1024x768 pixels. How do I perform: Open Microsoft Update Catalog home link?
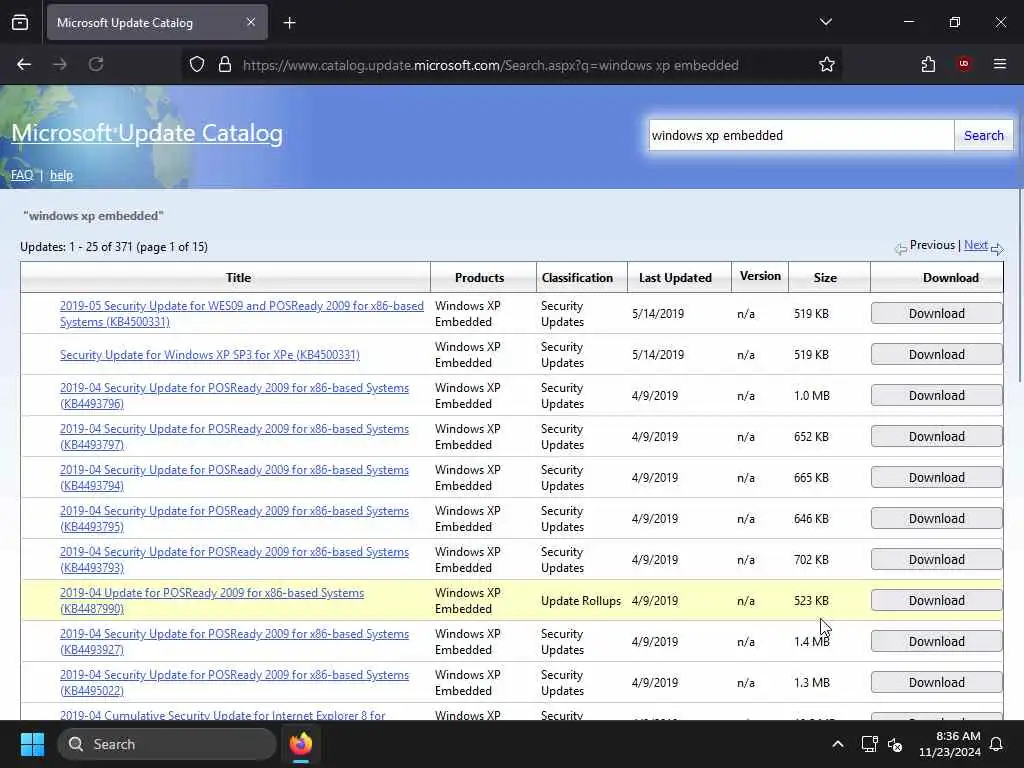[147, 133]
